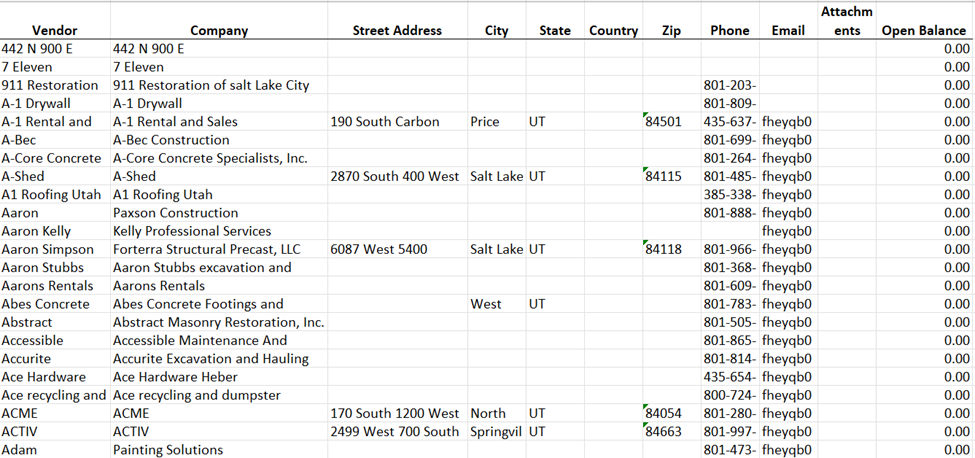Select phone cell 385-338-
The width and height of the screenshot is (975, 458).
(x=730, y=195)
